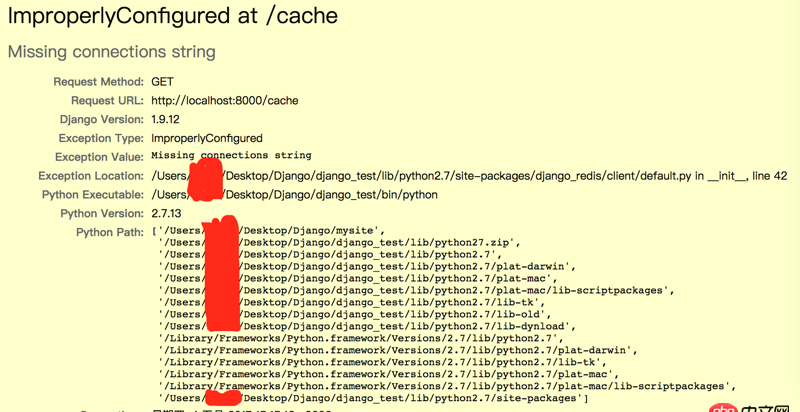800x412 pixels.
Task: Click the monospace Exception Value text
Action: click(x=231, y=156)
